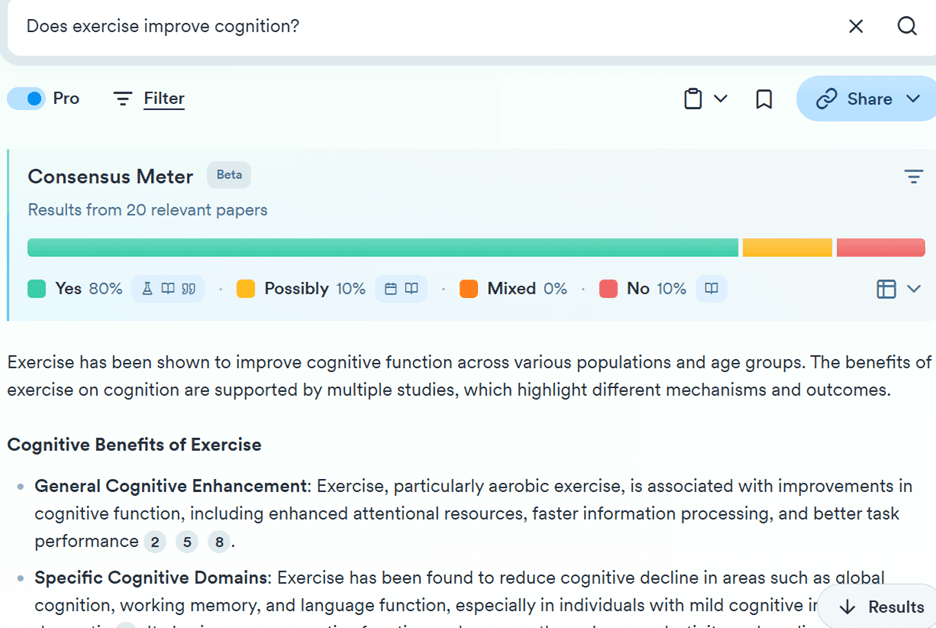The width and height of the screenshot is (936, 628).
Task: Expand the Share dropdown chevron
Action: (913, 98)
